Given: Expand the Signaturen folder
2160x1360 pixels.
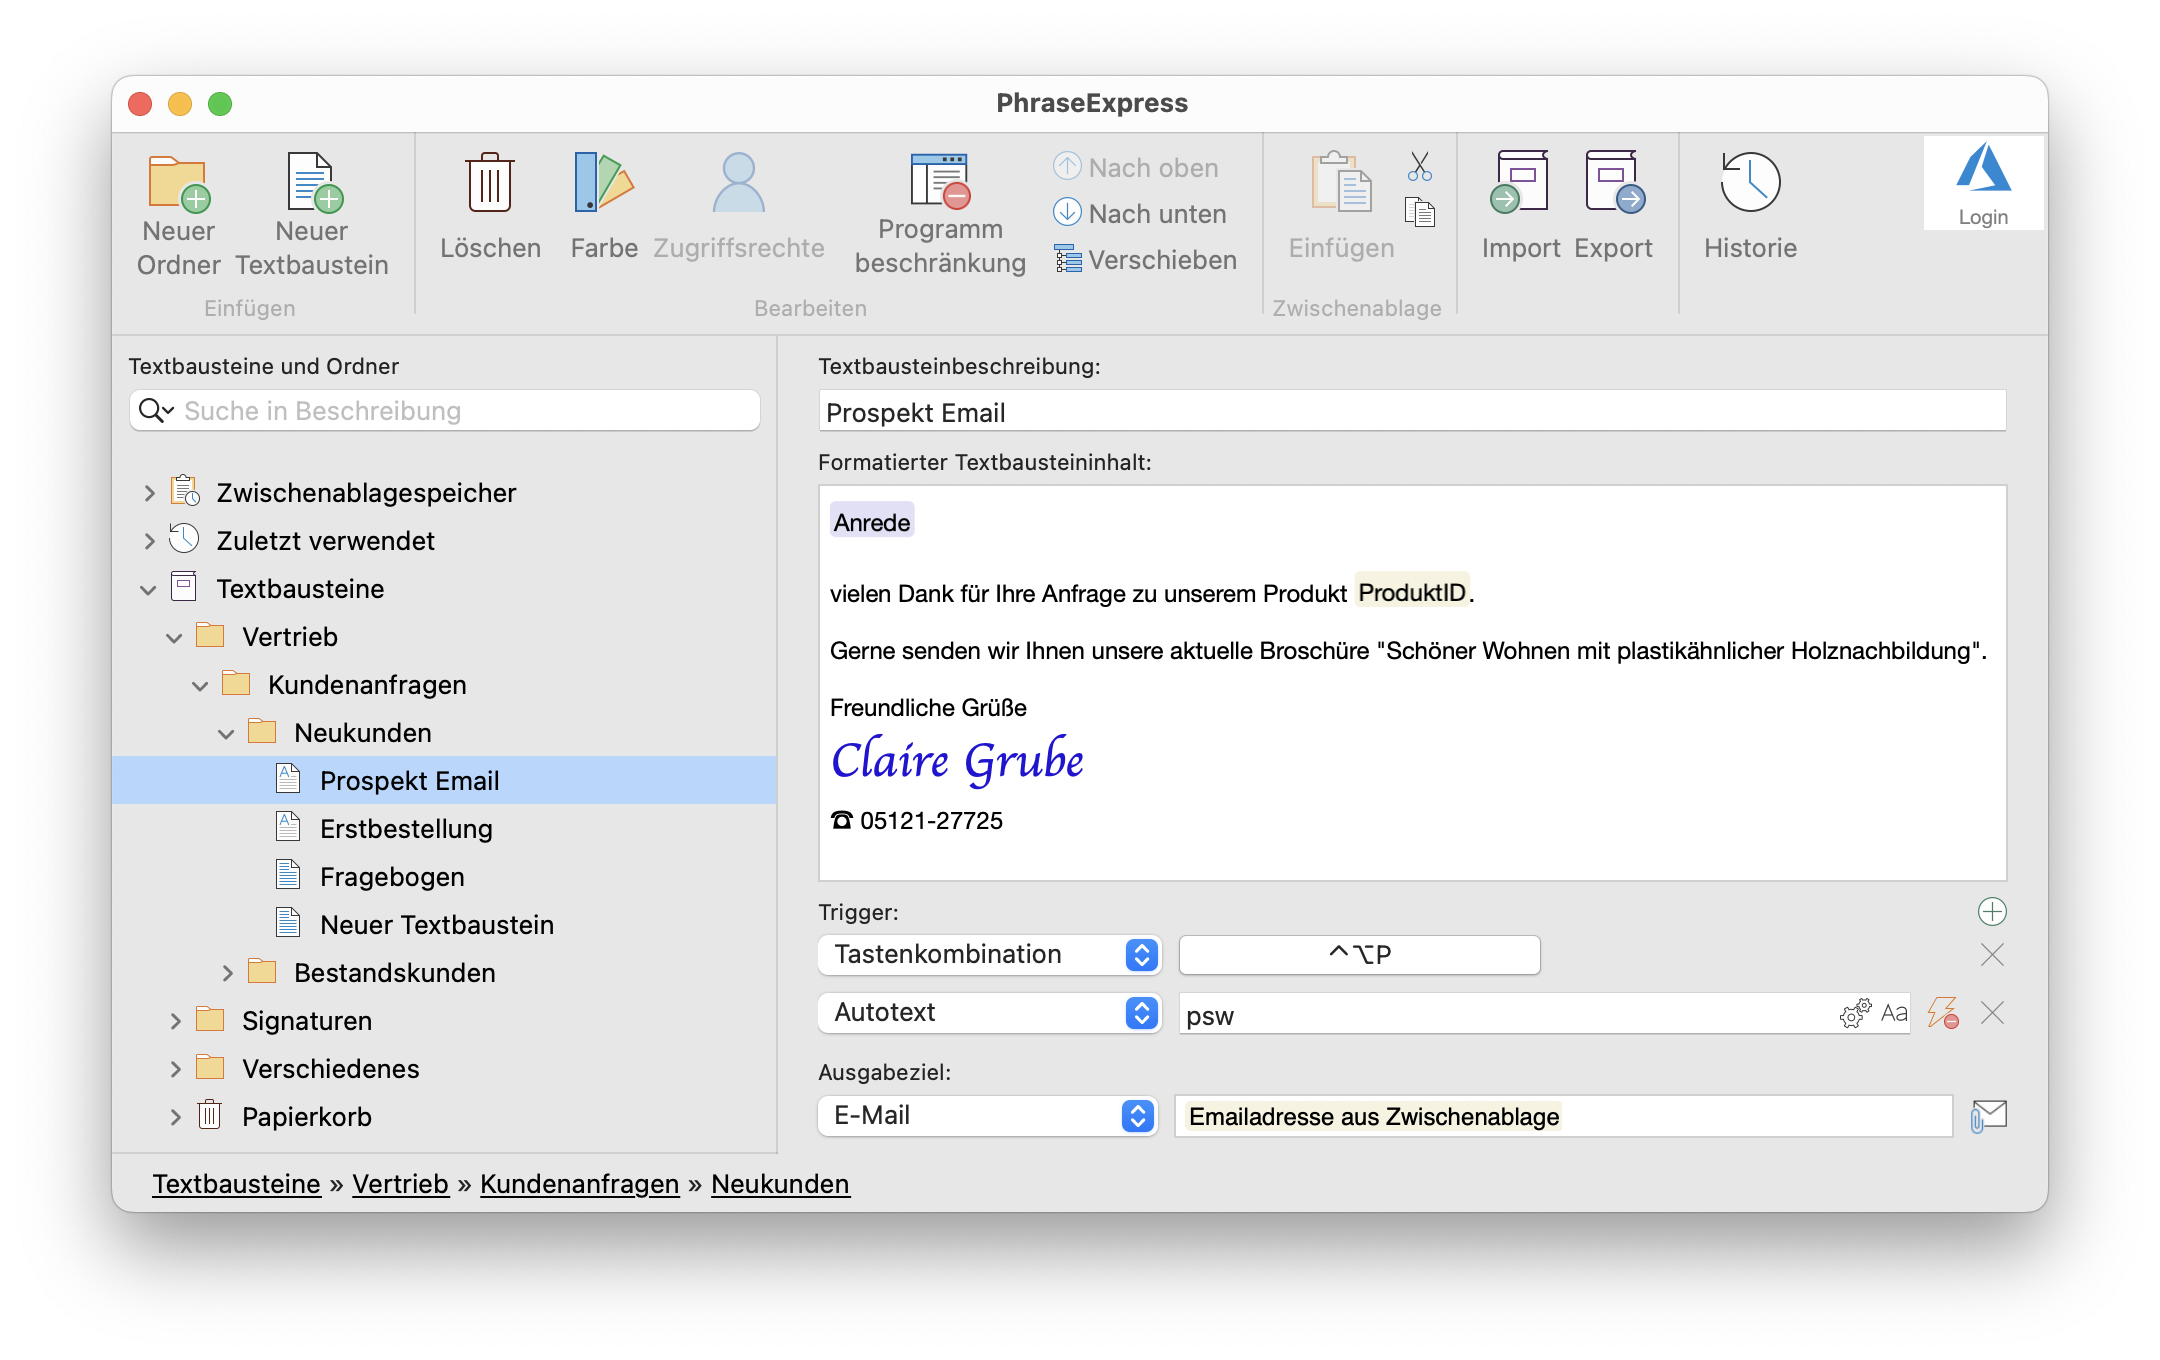Looking at the screenshot, I should pos(175,1020).
